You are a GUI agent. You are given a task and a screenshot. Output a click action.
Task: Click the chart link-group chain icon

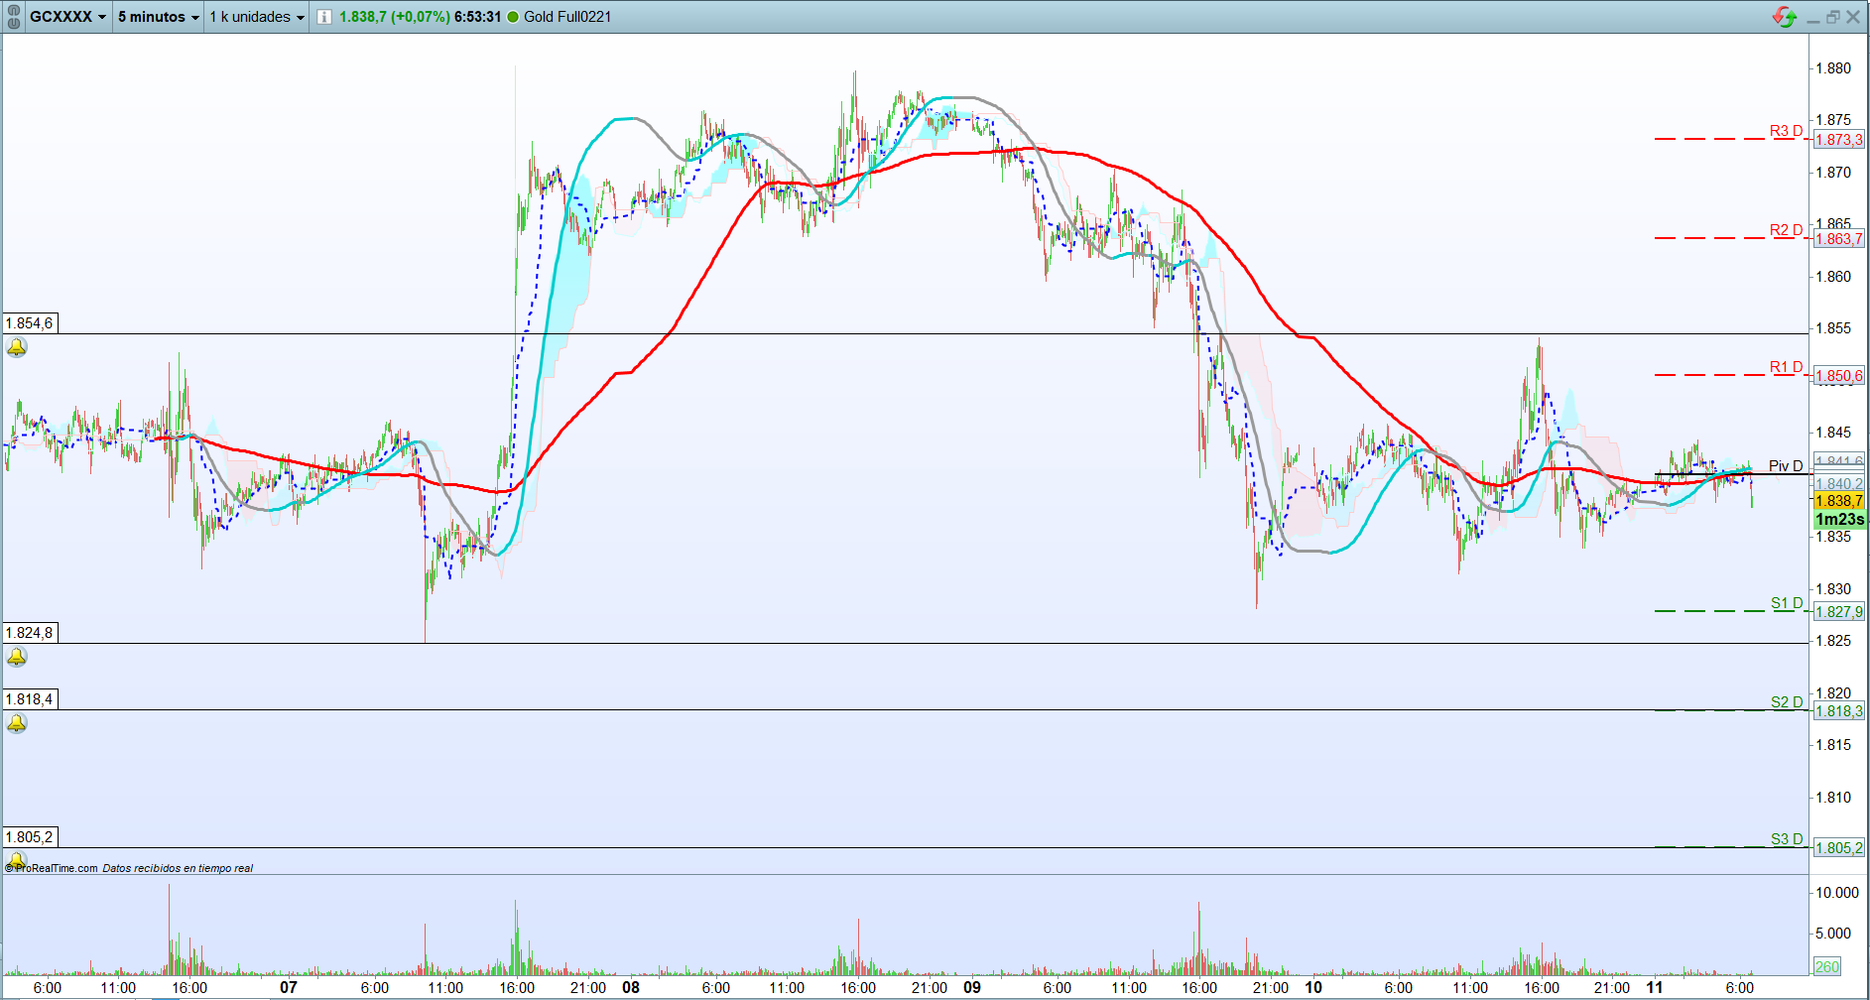(x=14, y=17)
